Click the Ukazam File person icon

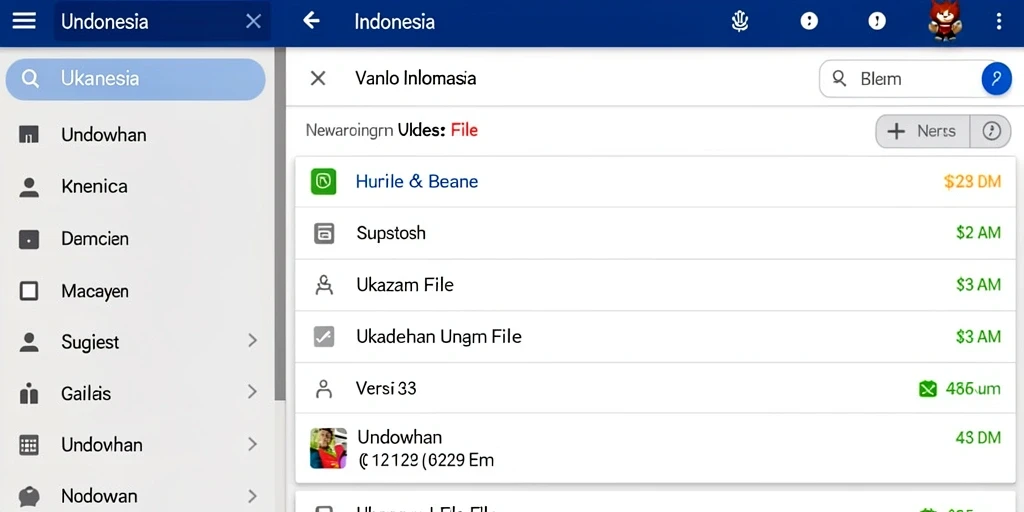[x=324, y=285]
